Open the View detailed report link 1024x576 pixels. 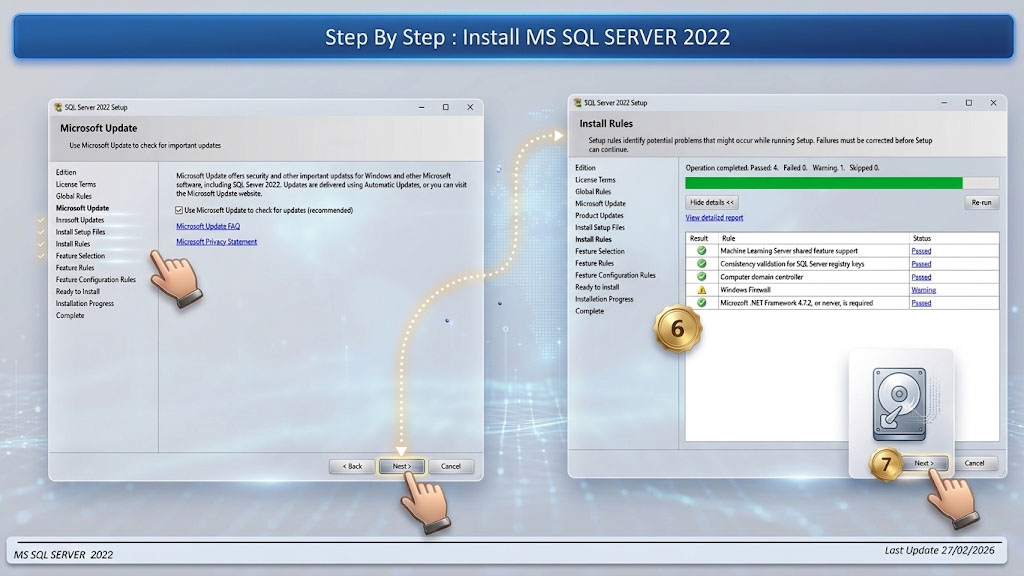pyautogui.click(x=714, y=217)
